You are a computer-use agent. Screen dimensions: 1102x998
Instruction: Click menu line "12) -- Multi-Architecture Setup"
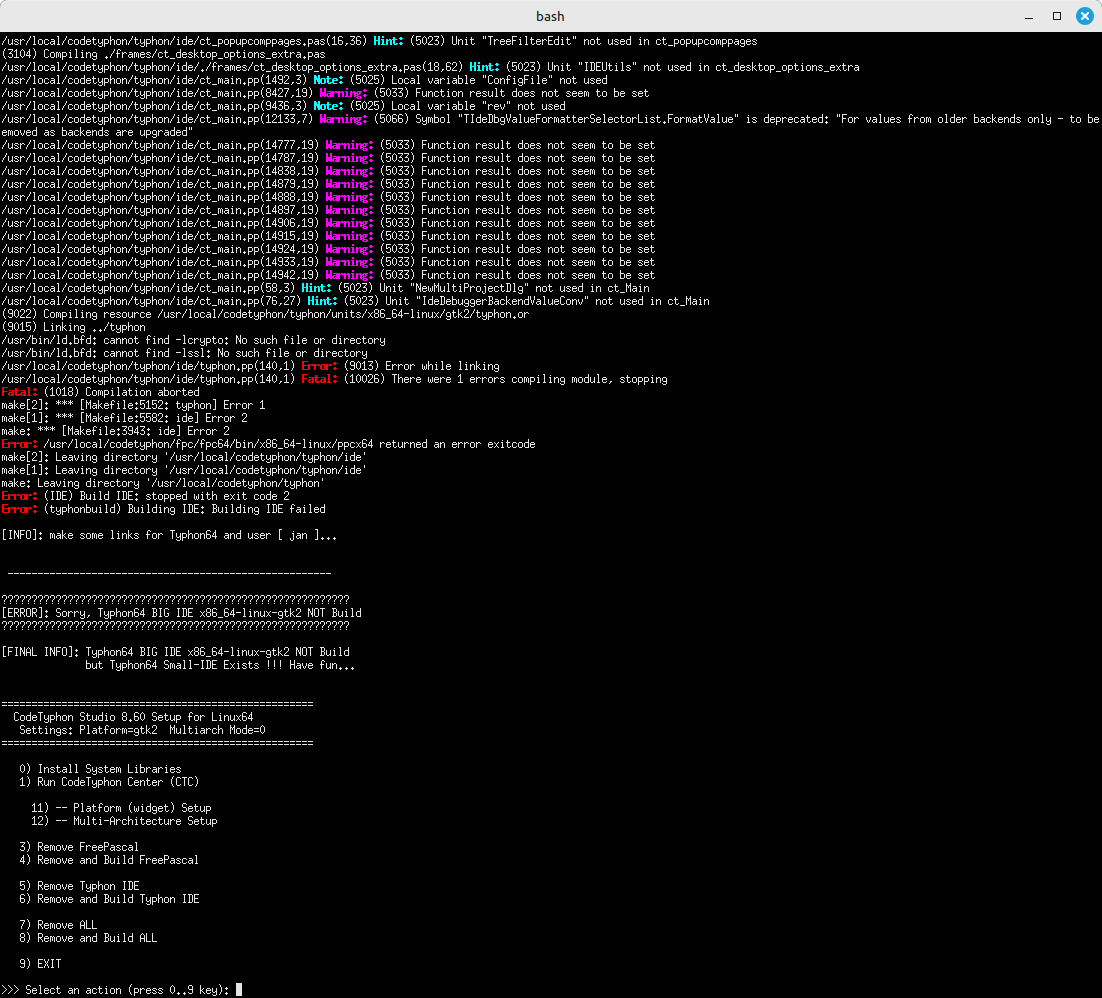pyautogui.click(x=124, y=821)
